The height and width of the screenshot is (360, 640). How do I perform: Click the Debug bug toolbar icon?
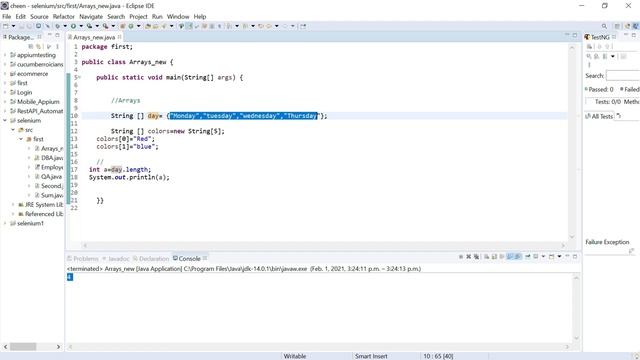point(58,26)
